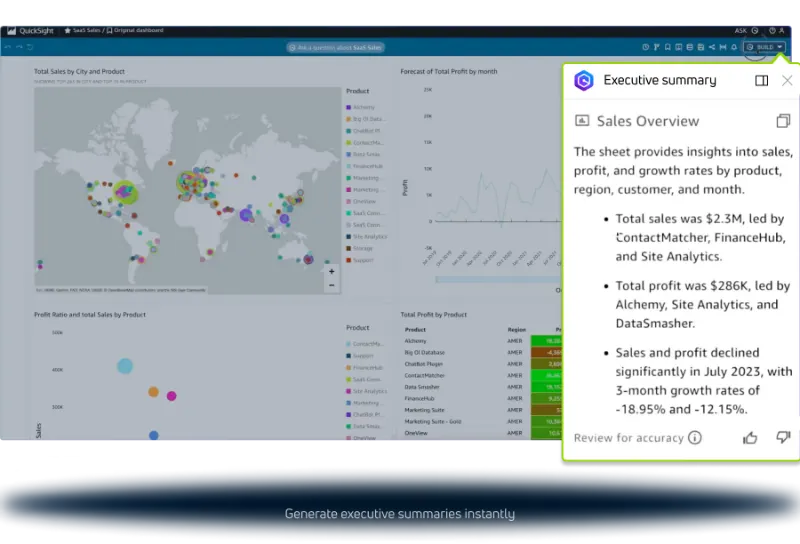Open the Ask a question about SaaS Sales bar
The image size is (800, 544).
tap(335, 47)
